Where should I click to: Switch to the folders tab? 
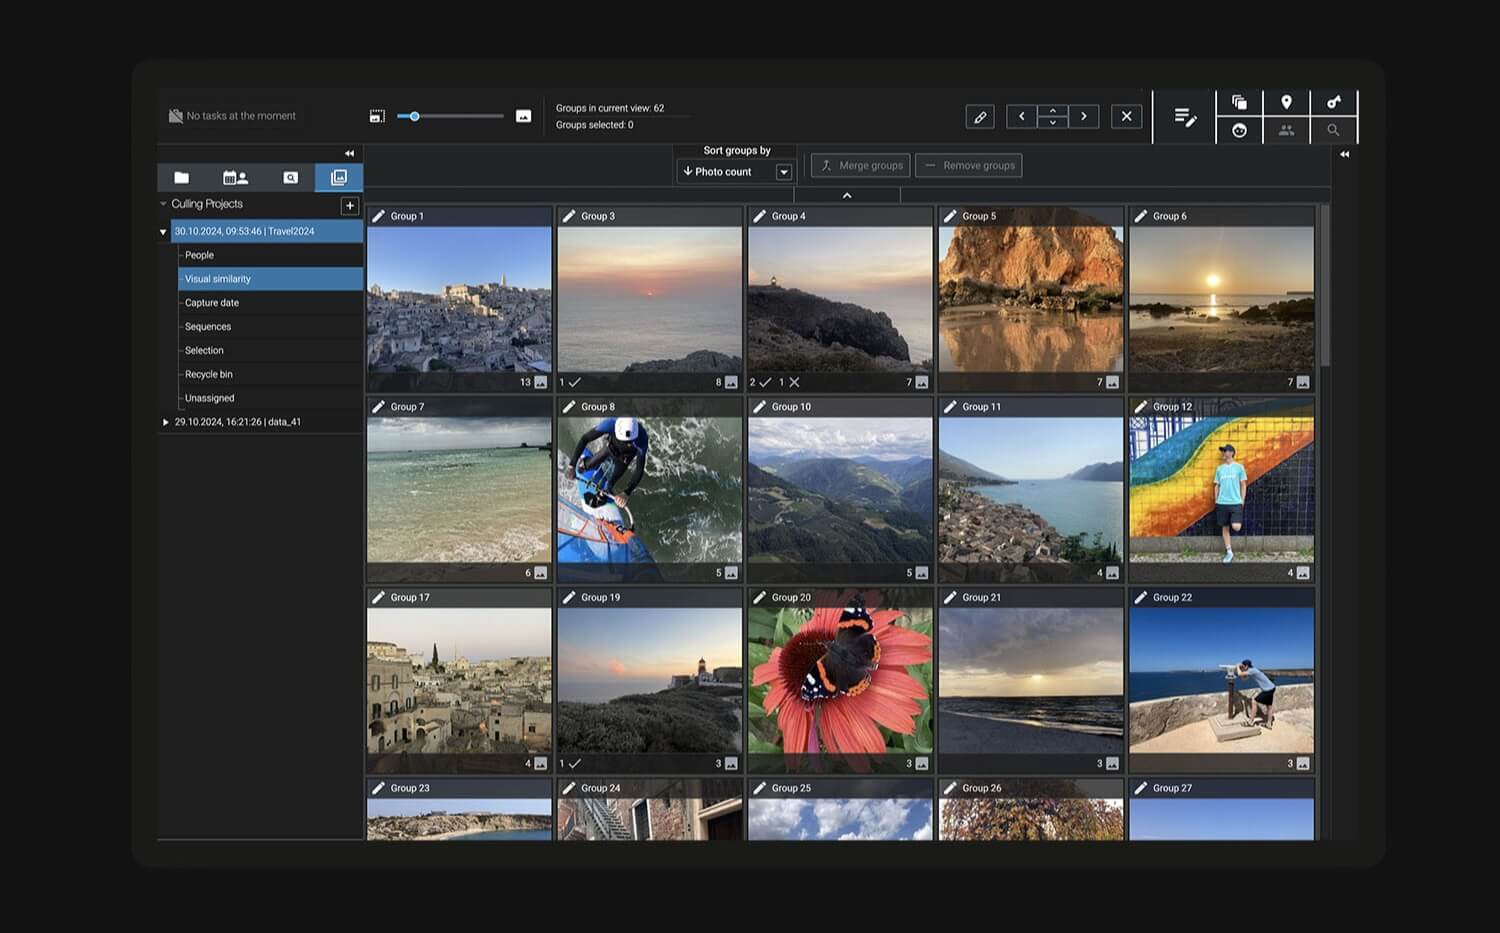(182, 177)
